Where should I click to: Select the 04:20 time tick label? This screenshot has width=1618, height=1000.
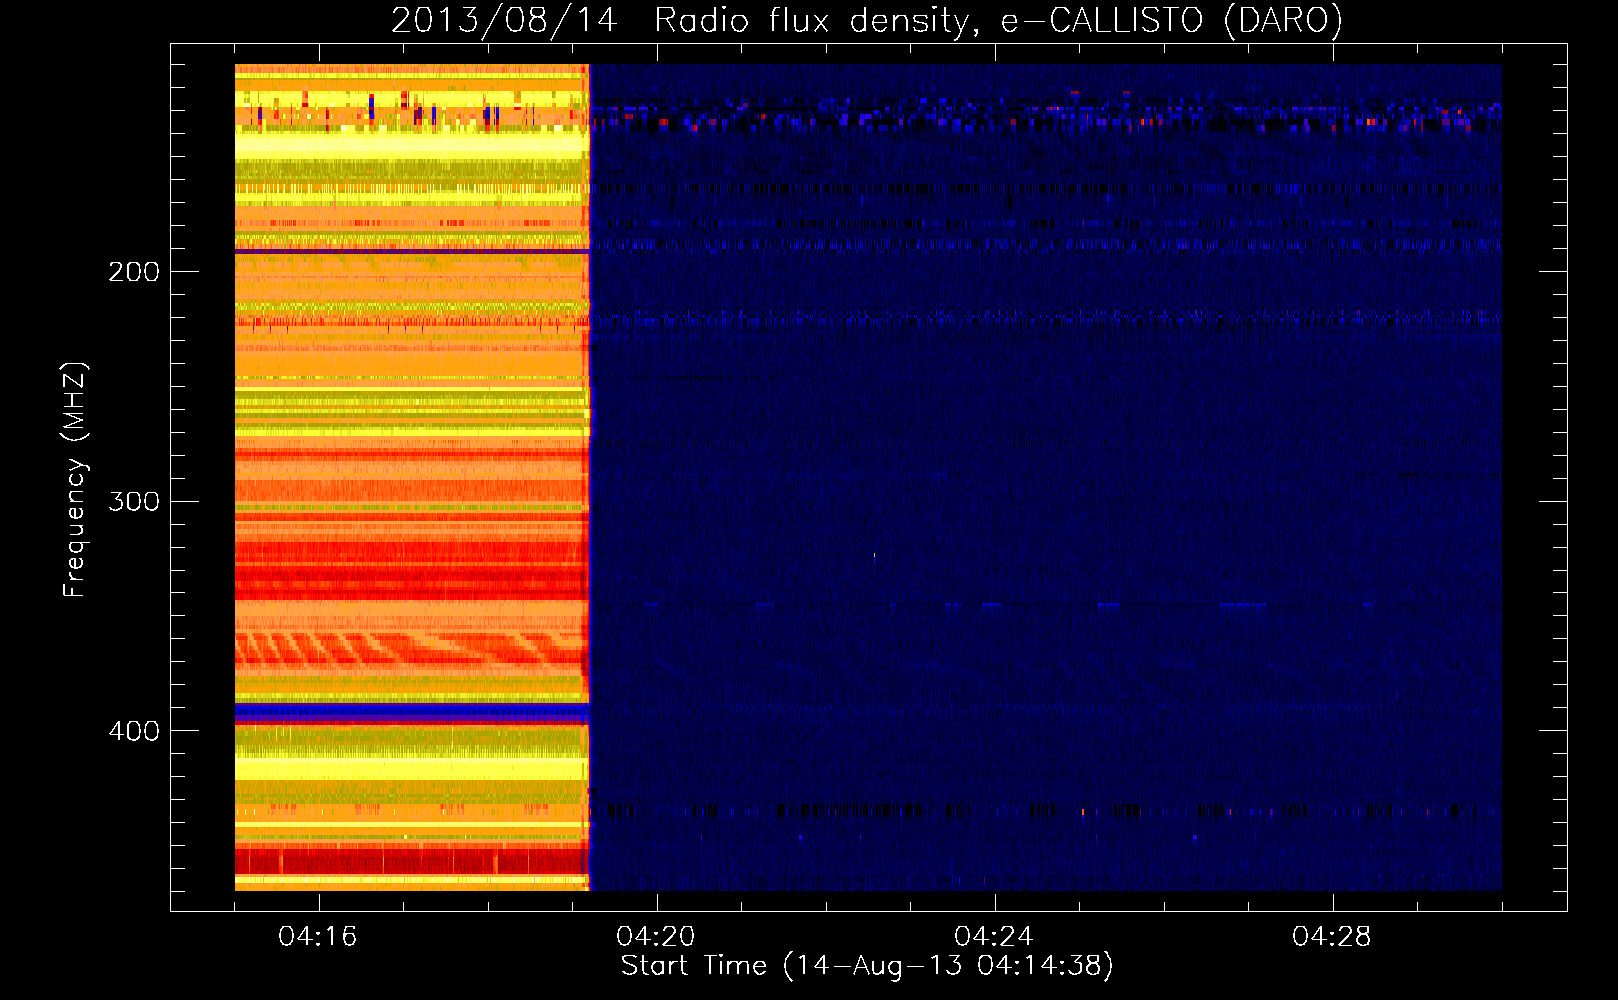coord(656,937)
